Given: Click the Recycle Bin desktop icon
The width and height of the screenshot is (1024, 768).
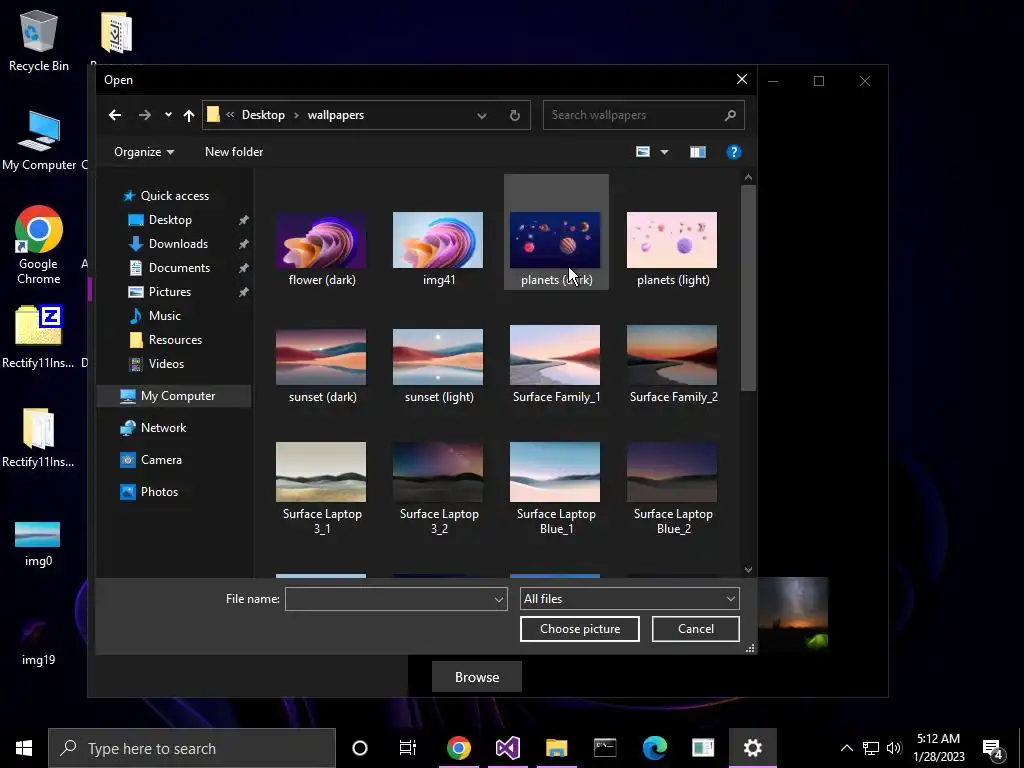Looking at the screenshot, I should 38,40.
